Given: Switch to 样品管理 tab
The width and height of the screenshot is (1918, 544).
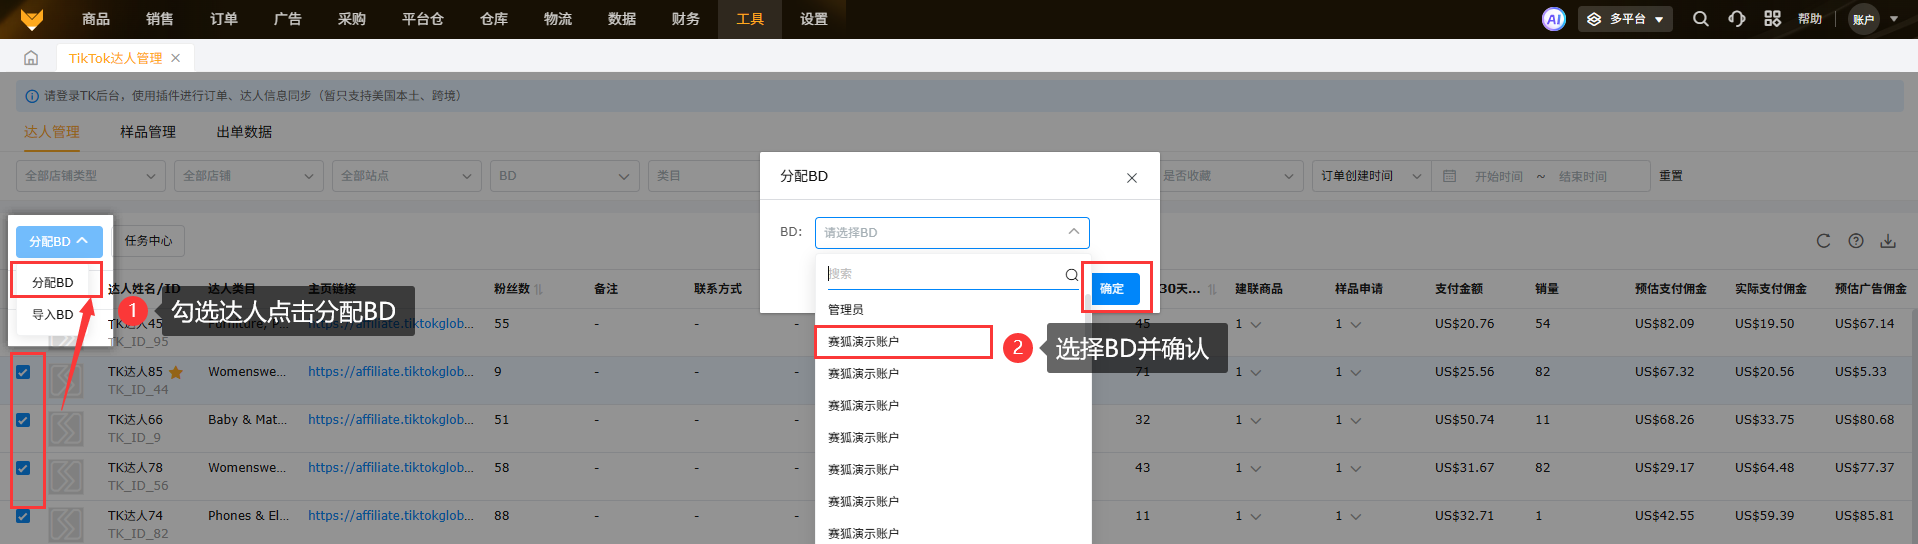Looking at the screenshot, I should point(148,132).
